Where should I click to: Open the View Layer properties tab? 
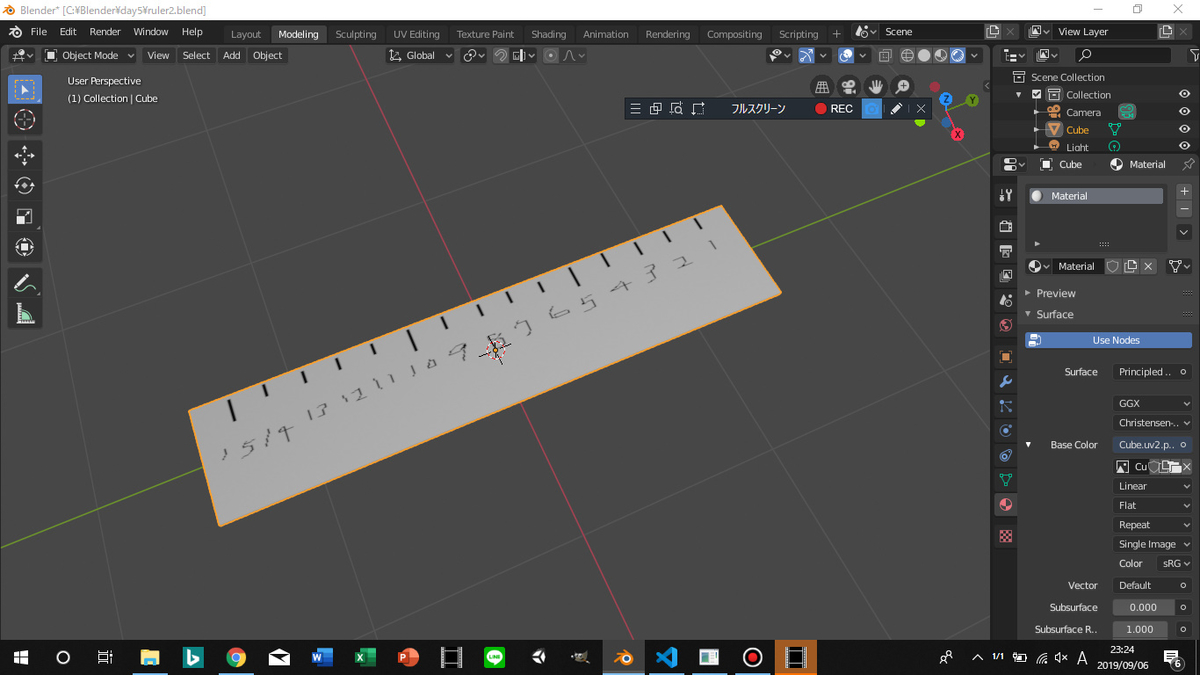click(1006, 276)
